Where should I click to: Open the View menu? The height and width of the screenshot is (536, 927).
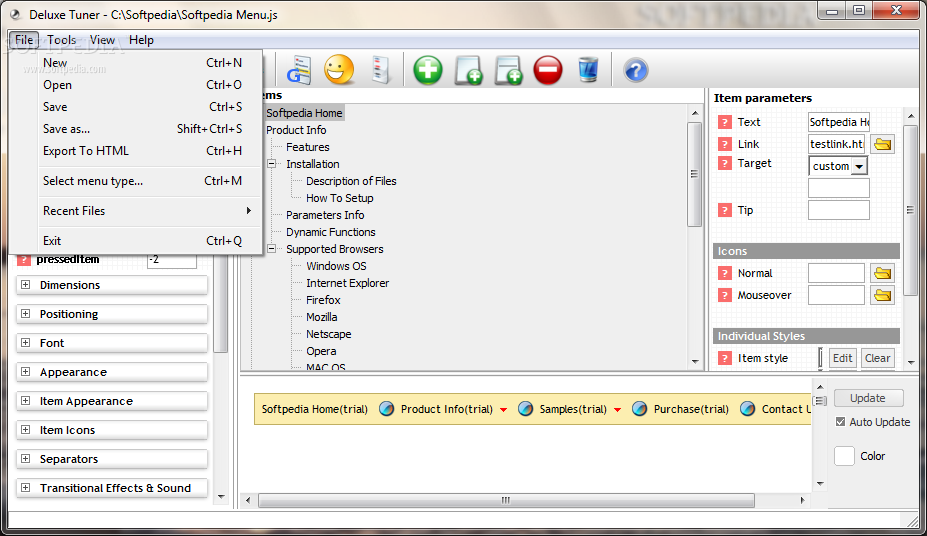point(102,40)
